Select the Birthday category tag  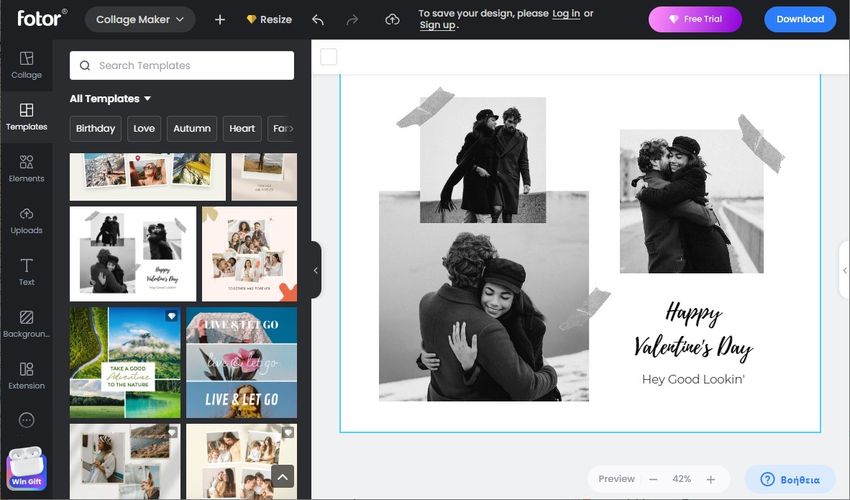click(95, 128)
